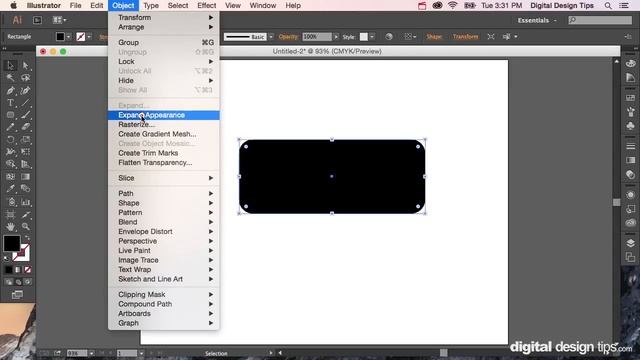
Task: Select the Selection tool arrow
Action: pyautogui.click(x=10, y=65)
